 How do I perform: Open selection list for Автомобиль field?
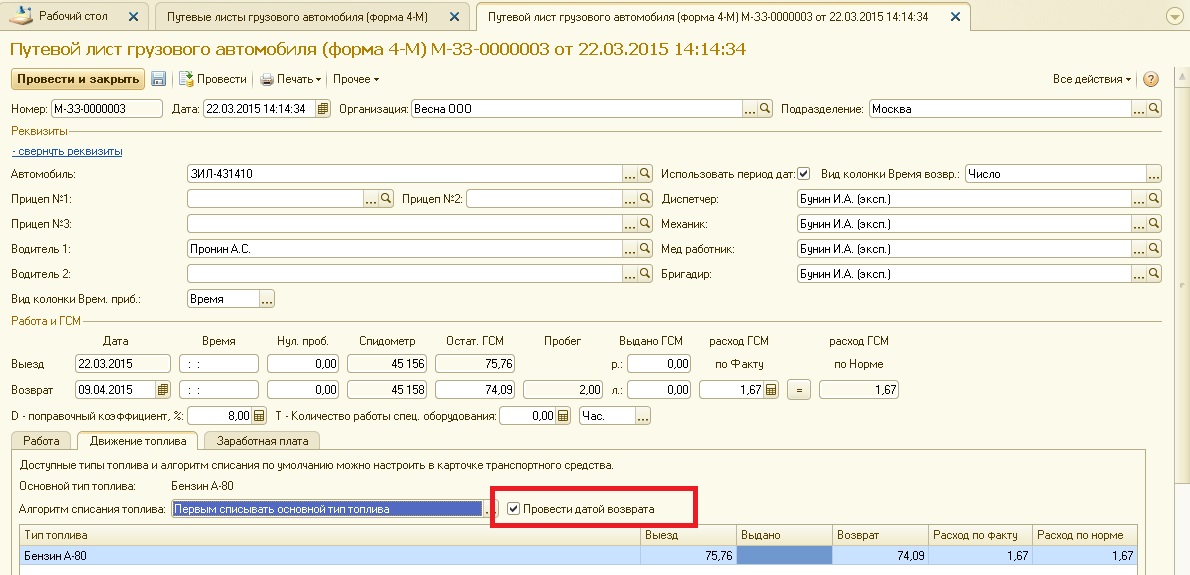pos(630,174)
